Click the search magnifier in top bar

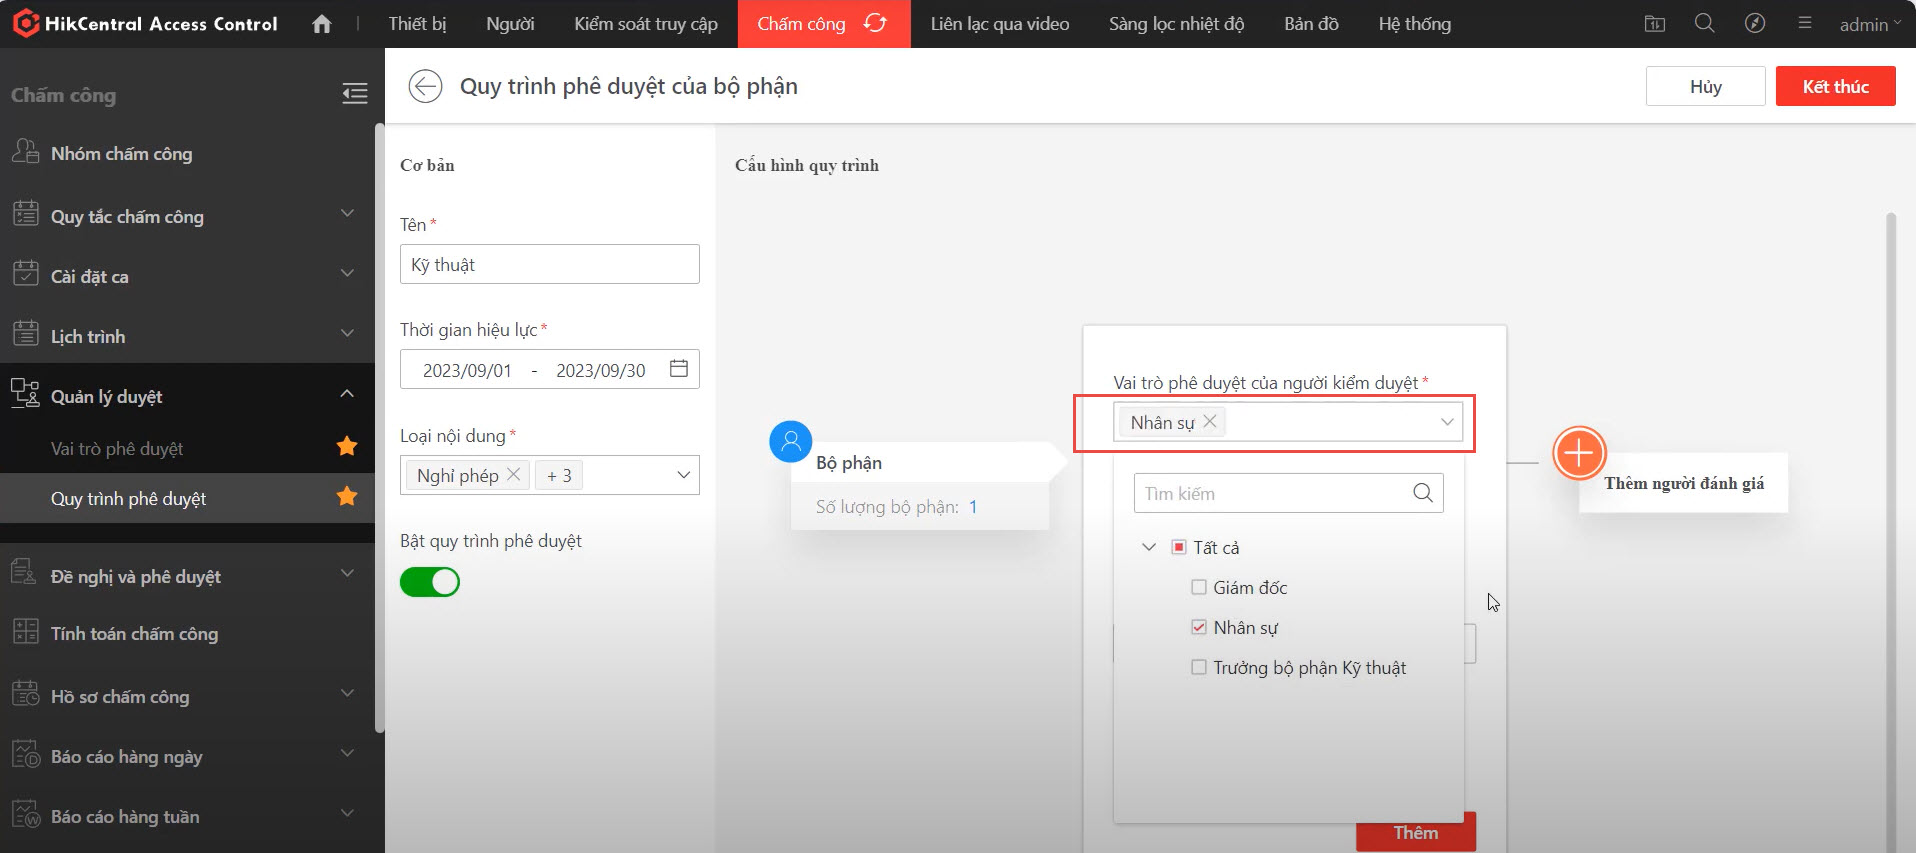(x=1704, y=23)
